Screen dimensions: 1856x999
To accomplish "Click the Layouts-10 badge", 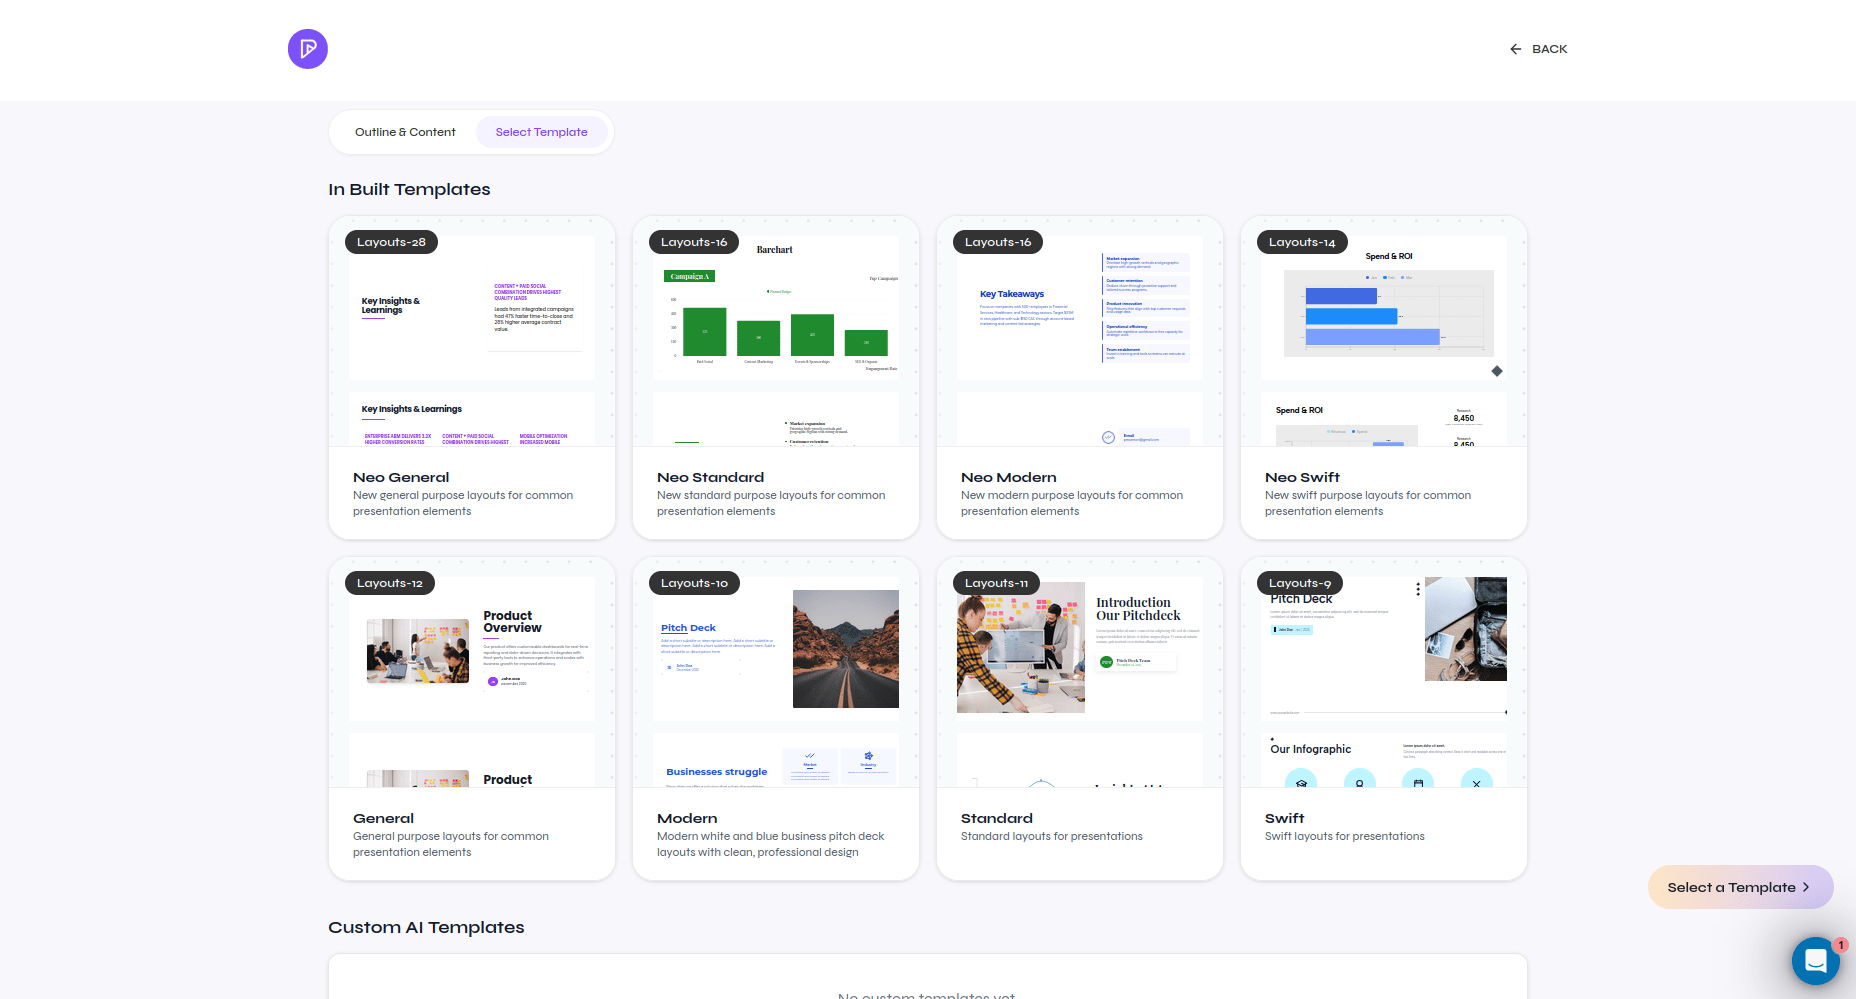I will pyautogui.click(x=694, y=583).
